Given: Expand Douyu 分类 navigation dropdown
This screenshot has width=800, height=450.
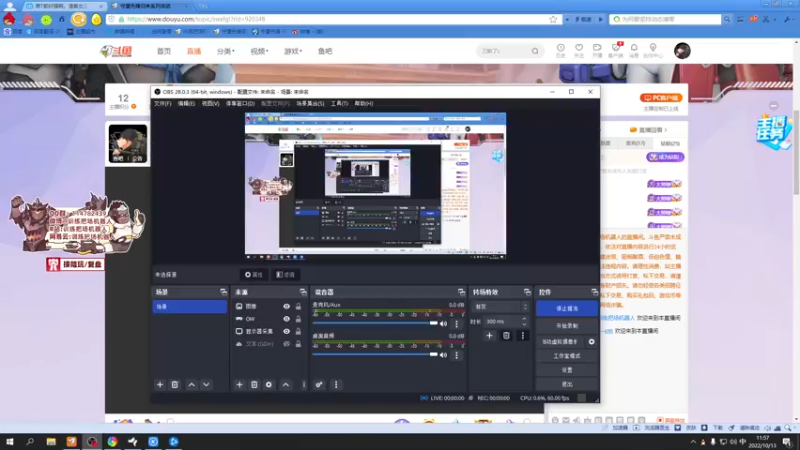Looking at the screenshot, I should (x=226, y=51).
